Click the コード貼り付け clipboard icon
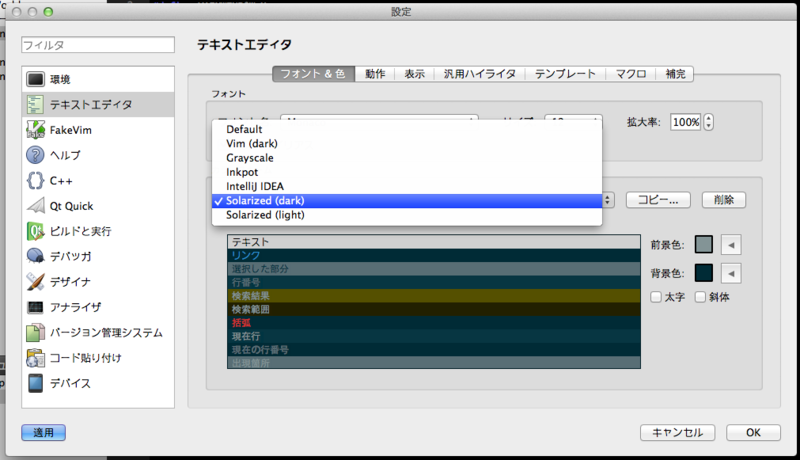Screen dimensions: 800x460 (35, 357)
